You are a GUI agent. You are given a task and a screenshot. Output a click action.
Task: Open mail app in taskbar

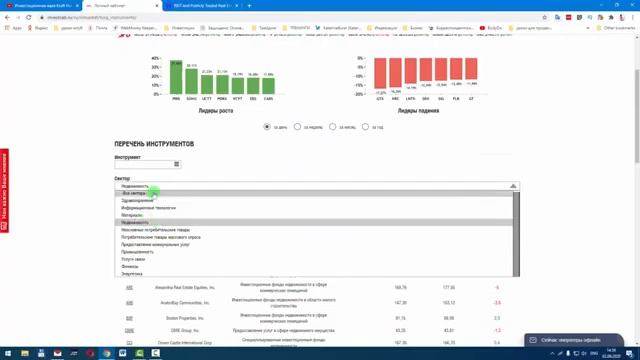click(58, 353)
